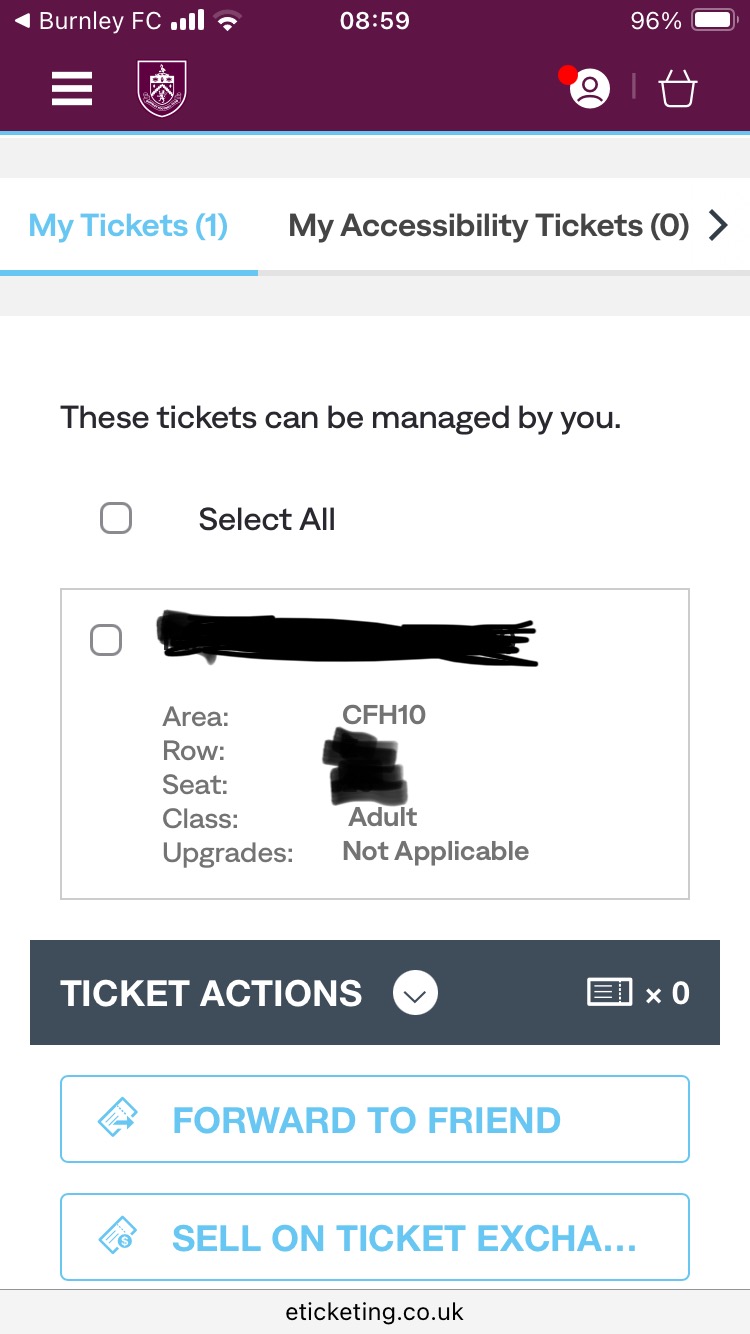Expand the Ticket Actions chevron
Image resolution: width=750 pixels, height=1334 pixels.
click(x=415, y=993)
